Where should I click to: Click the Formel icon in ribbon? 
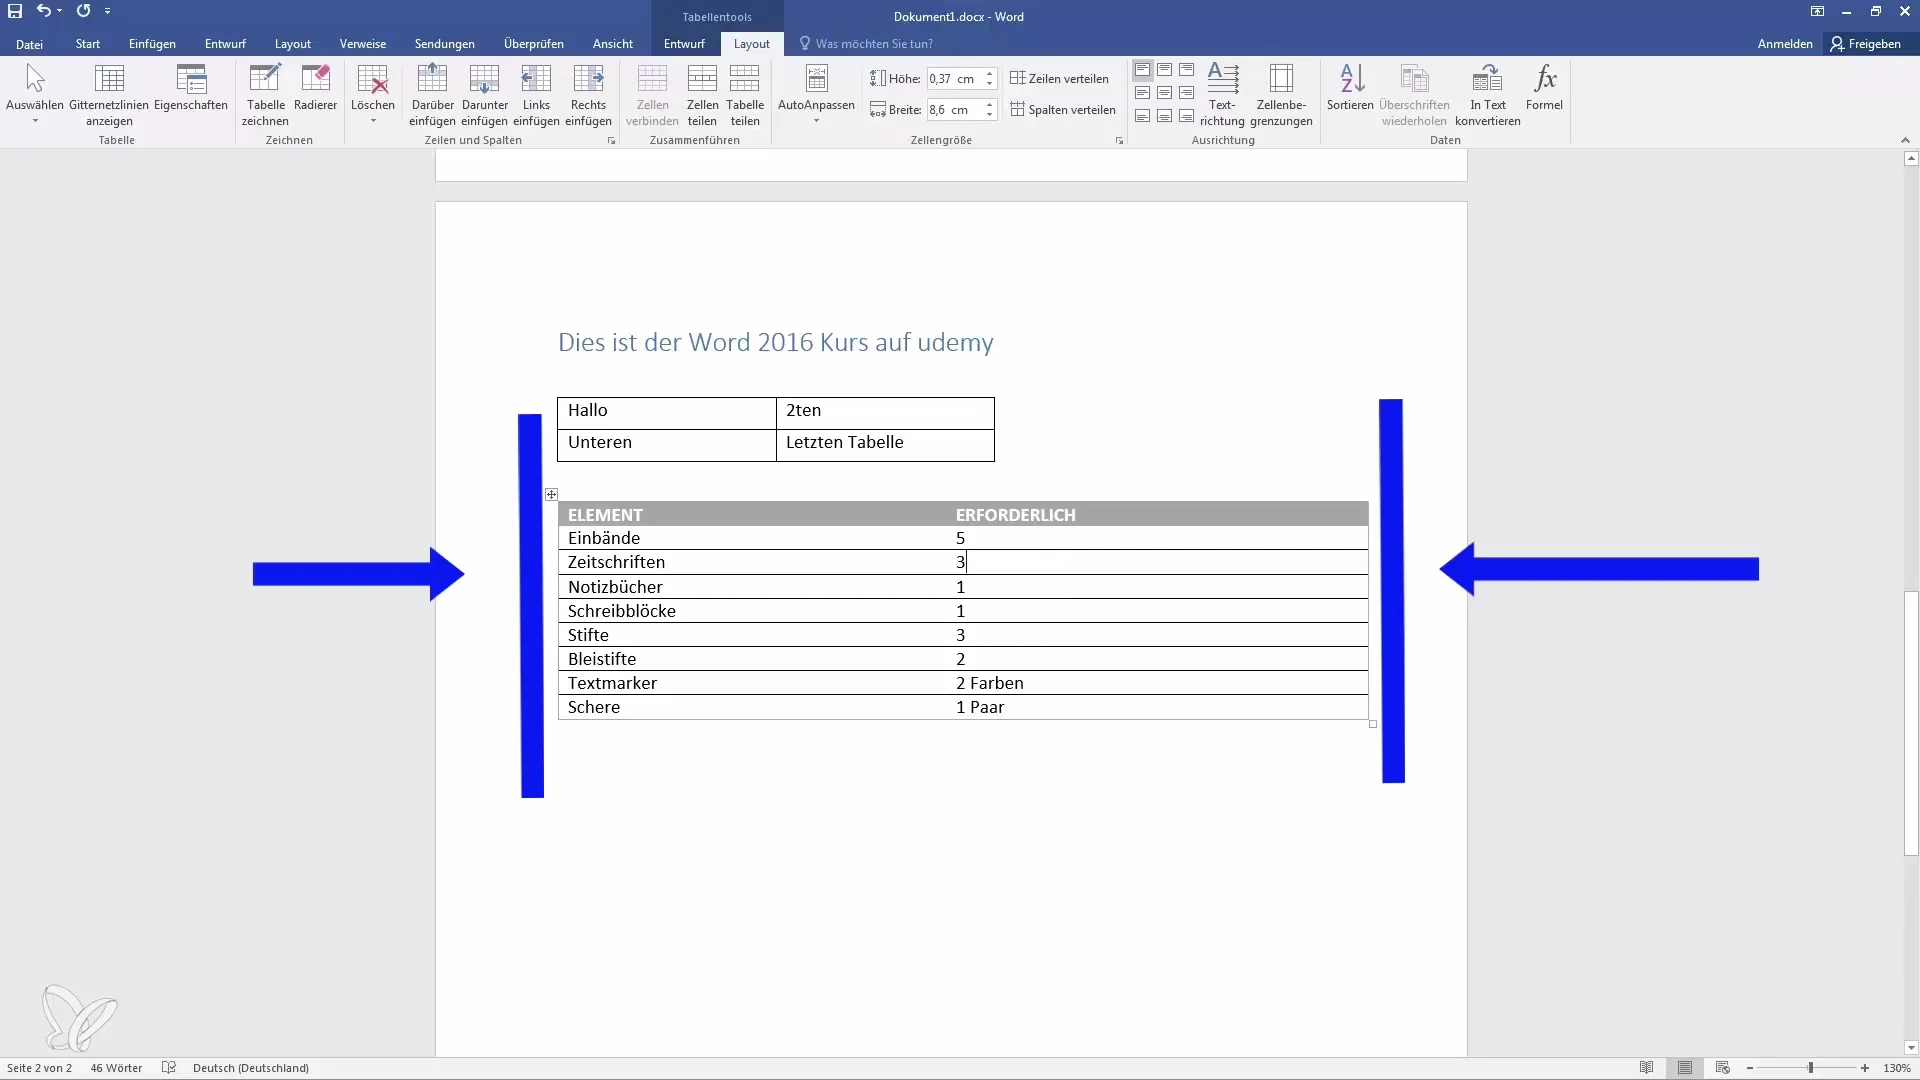1544,86
